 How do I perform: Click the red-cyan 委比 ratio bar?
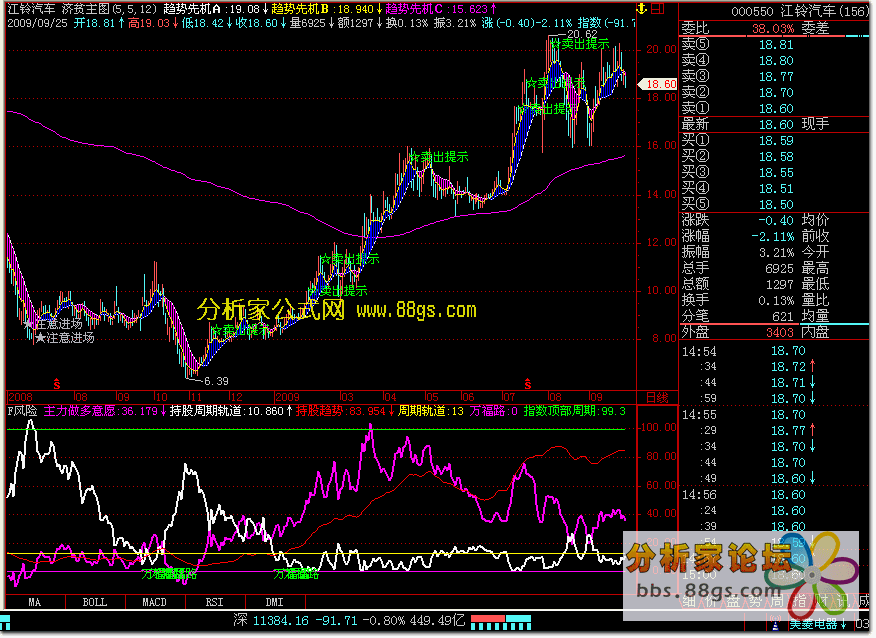pyautogui.click(x=774, y=36)
